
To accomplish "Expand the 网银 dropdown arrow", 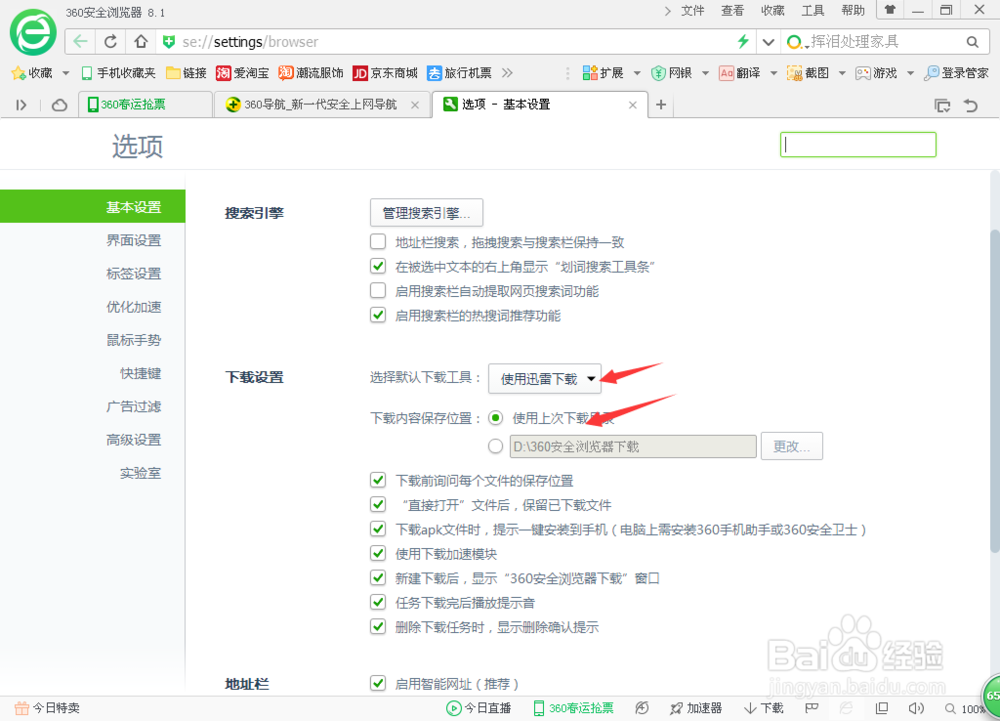I will [705, 73].
